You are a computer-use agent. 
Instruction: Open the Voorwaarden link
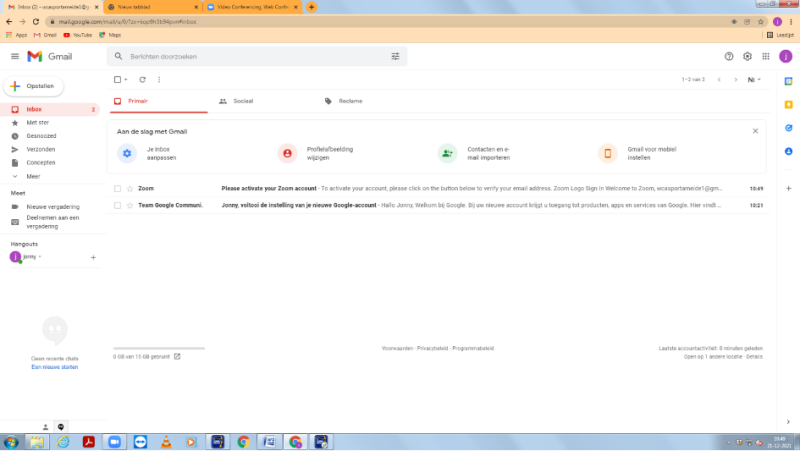(397, 348)
